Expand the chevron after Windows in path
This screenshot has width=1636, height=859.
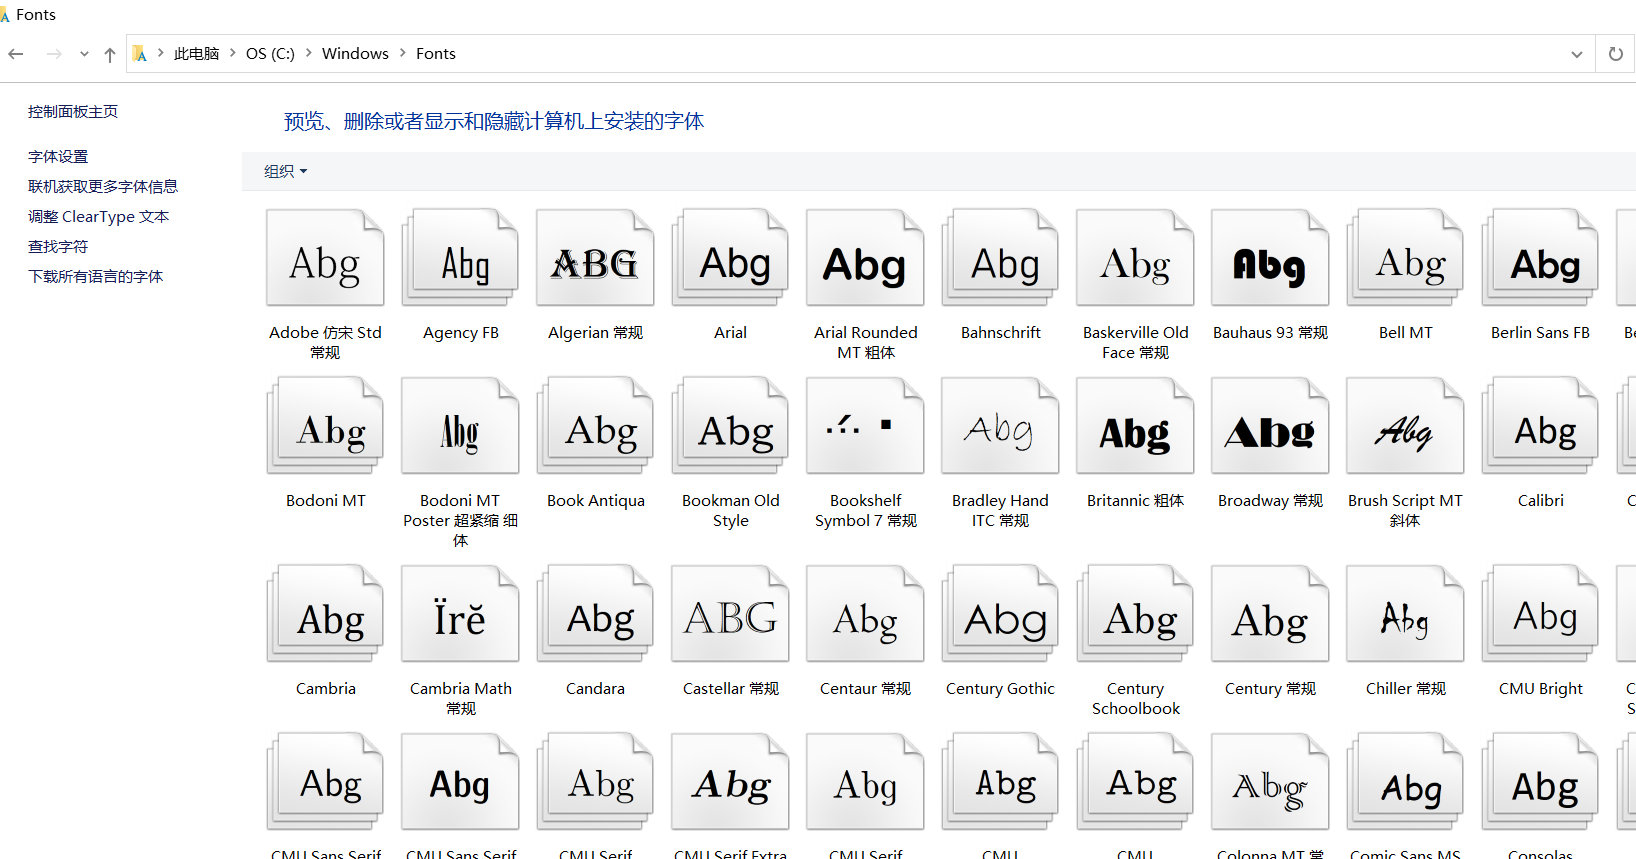coord(403,53)
